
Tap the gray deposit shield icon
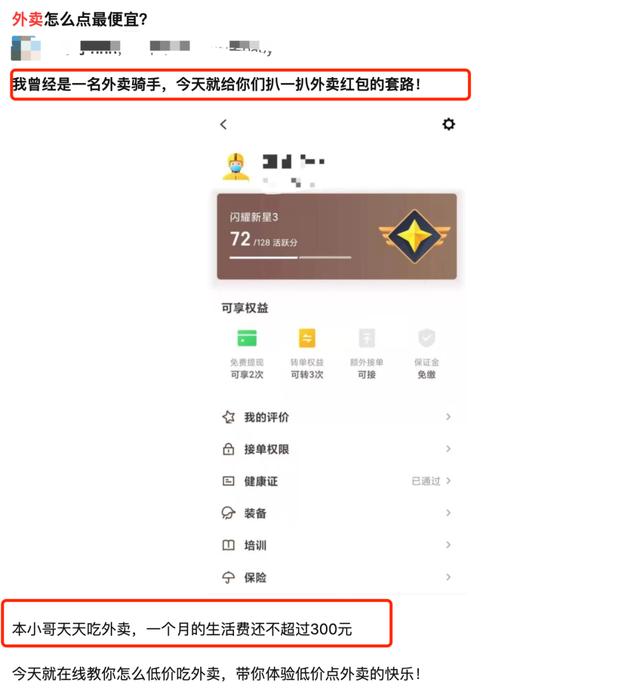coord(426,338)
